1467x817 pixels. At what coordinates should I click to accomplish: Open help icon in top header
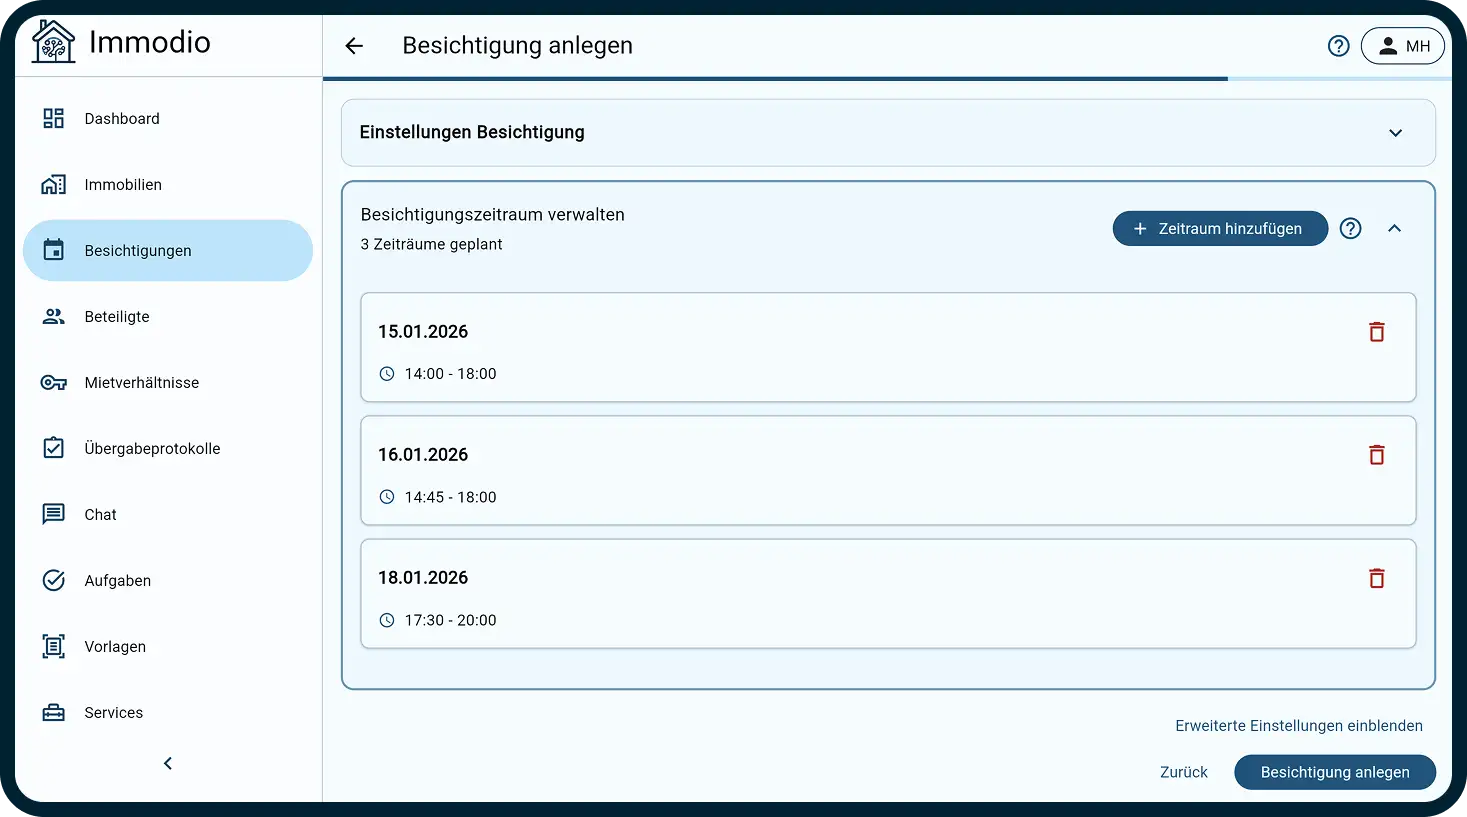pyautogui.click(x=1339, y=46)
